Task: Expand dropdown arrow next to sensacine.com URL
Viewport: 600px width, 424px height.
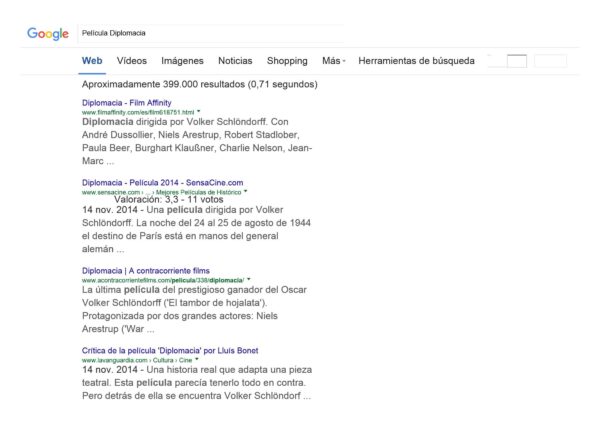Action: point(244,191)
